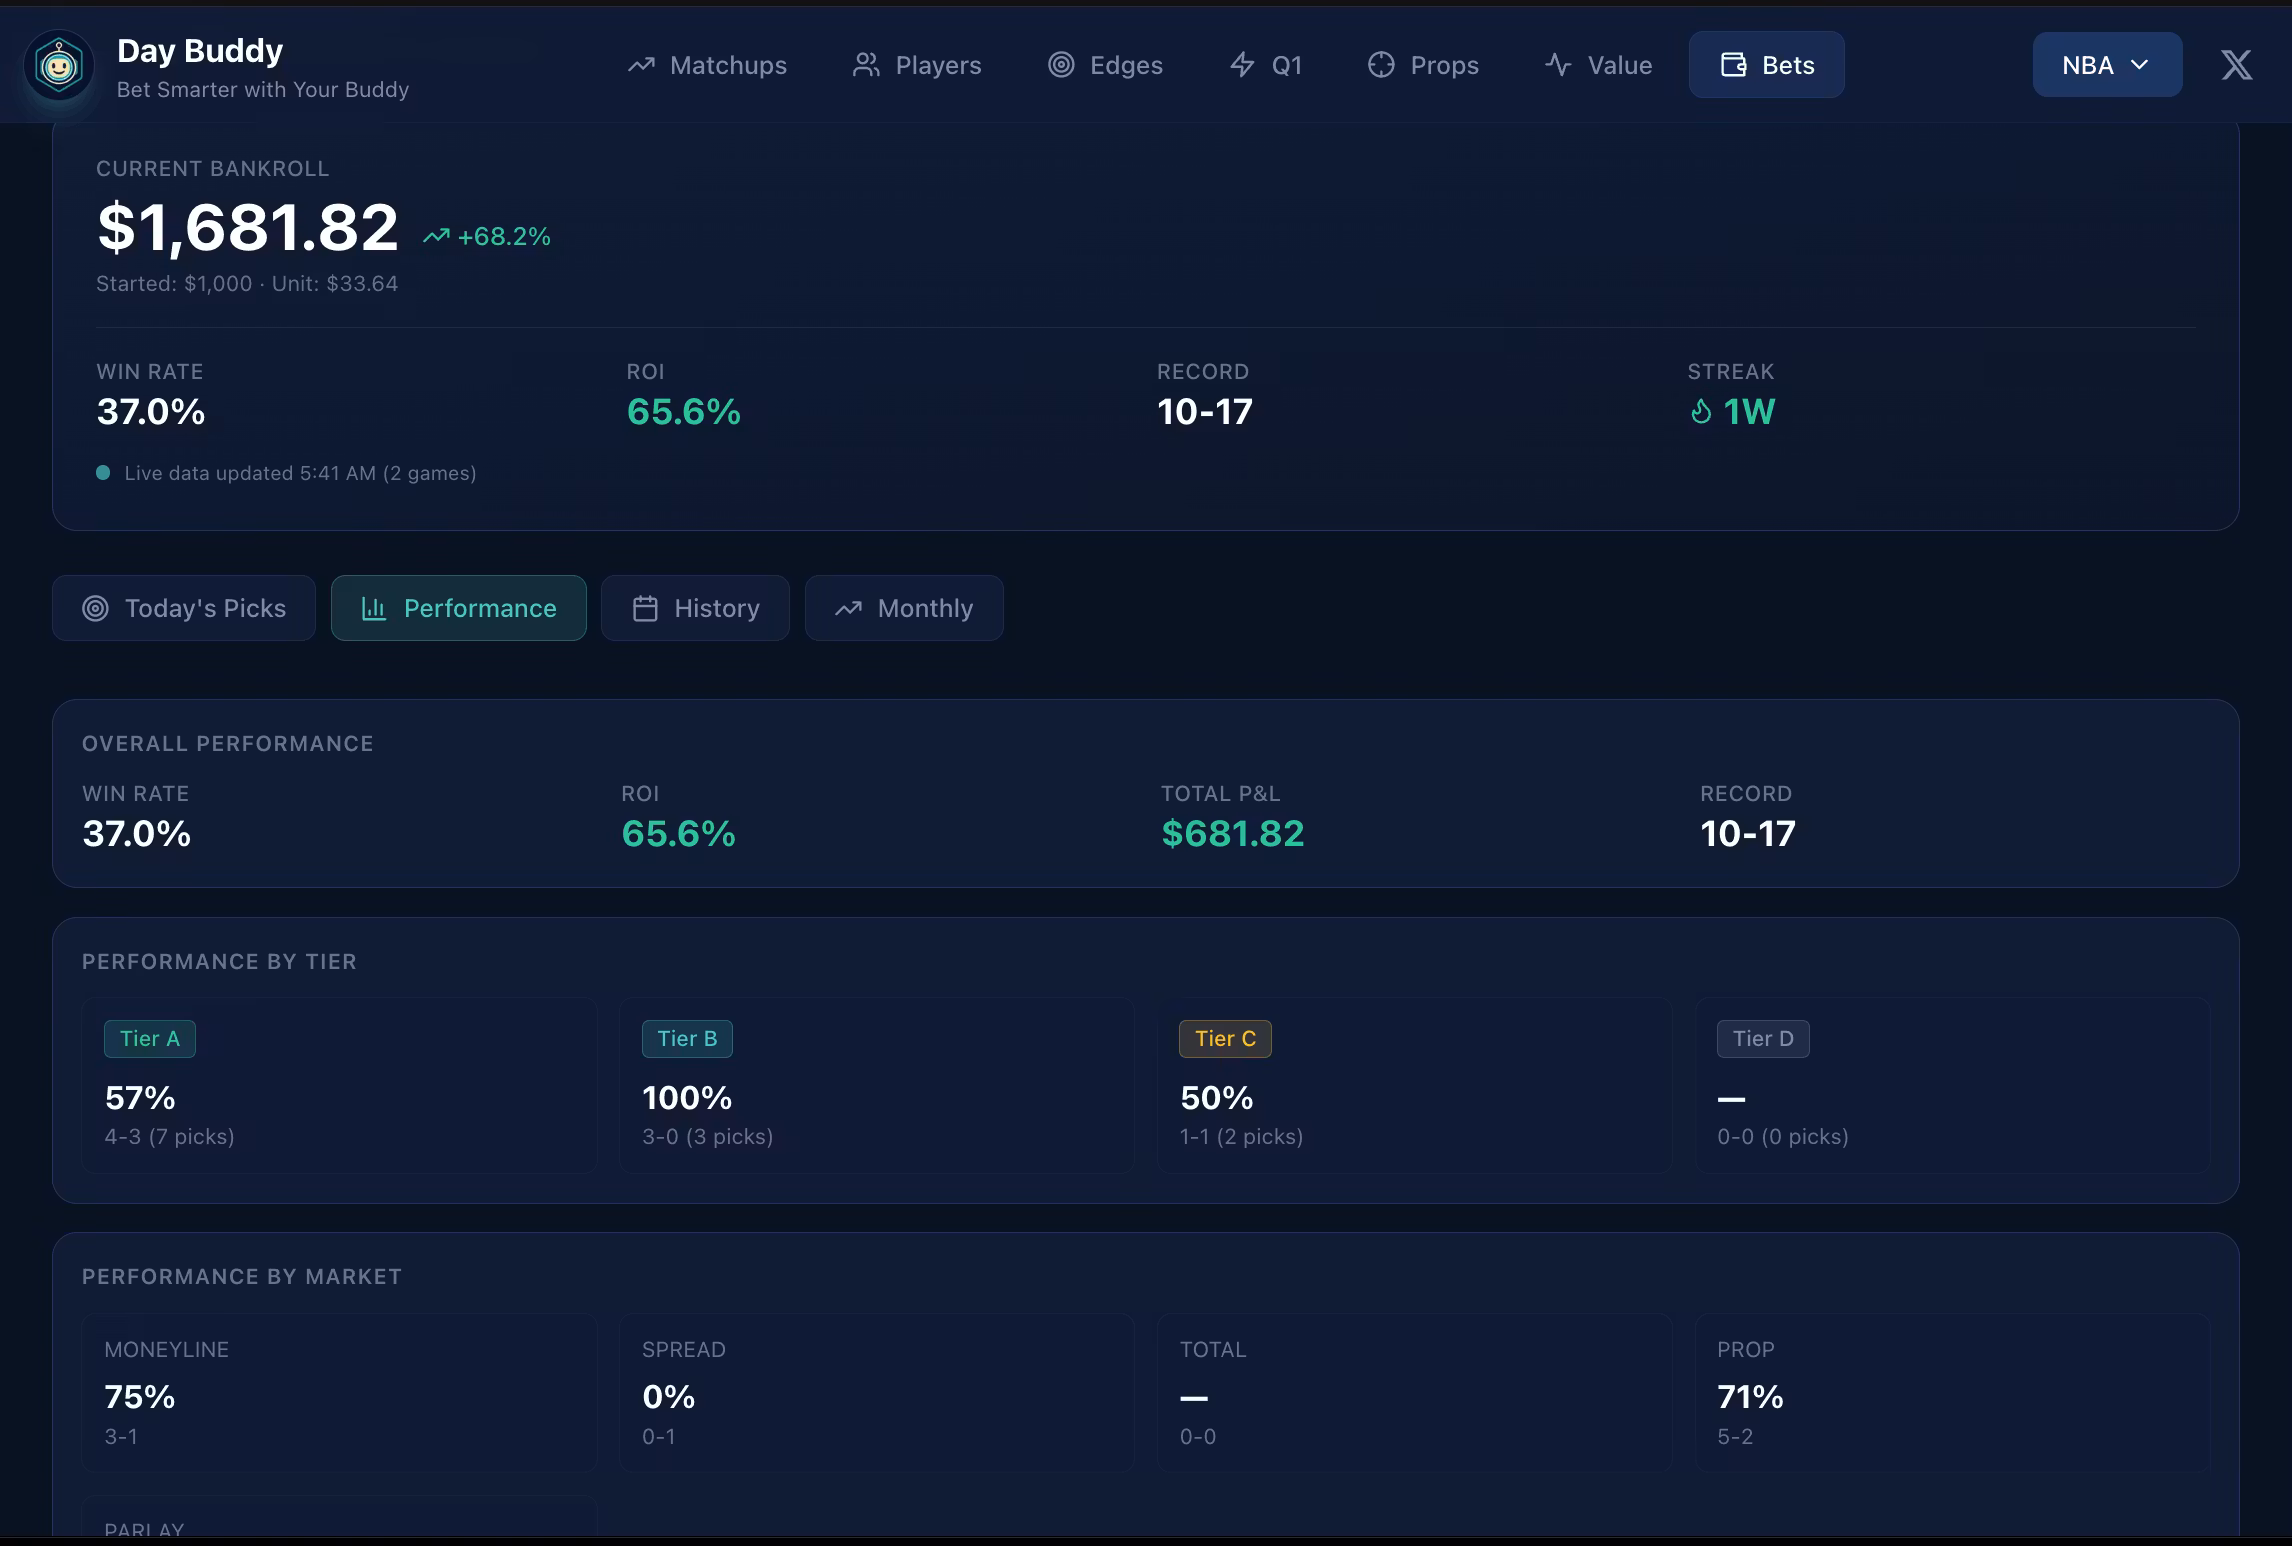Click the crosshair icon next to Props
The width and height of the screenshot is (2292, 1546).
(1381, 65)
